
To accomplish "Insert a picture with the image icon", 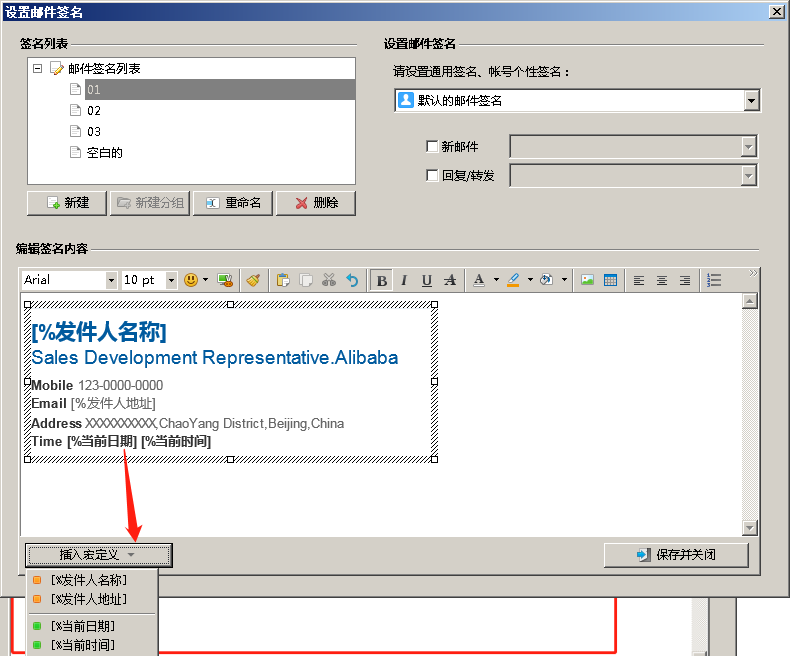I will point(587,280).
